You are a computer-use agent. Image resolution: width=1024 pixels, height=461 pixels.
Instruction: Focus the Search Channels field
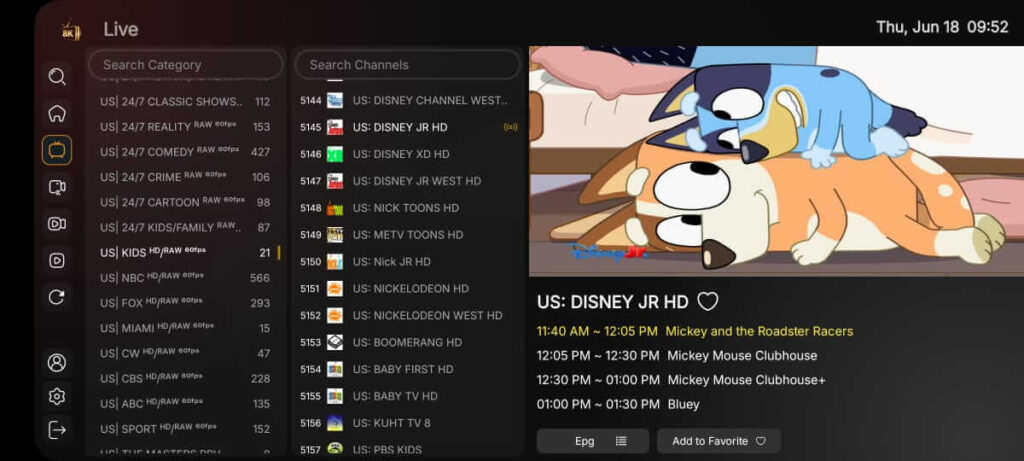(x=408, y=65)
